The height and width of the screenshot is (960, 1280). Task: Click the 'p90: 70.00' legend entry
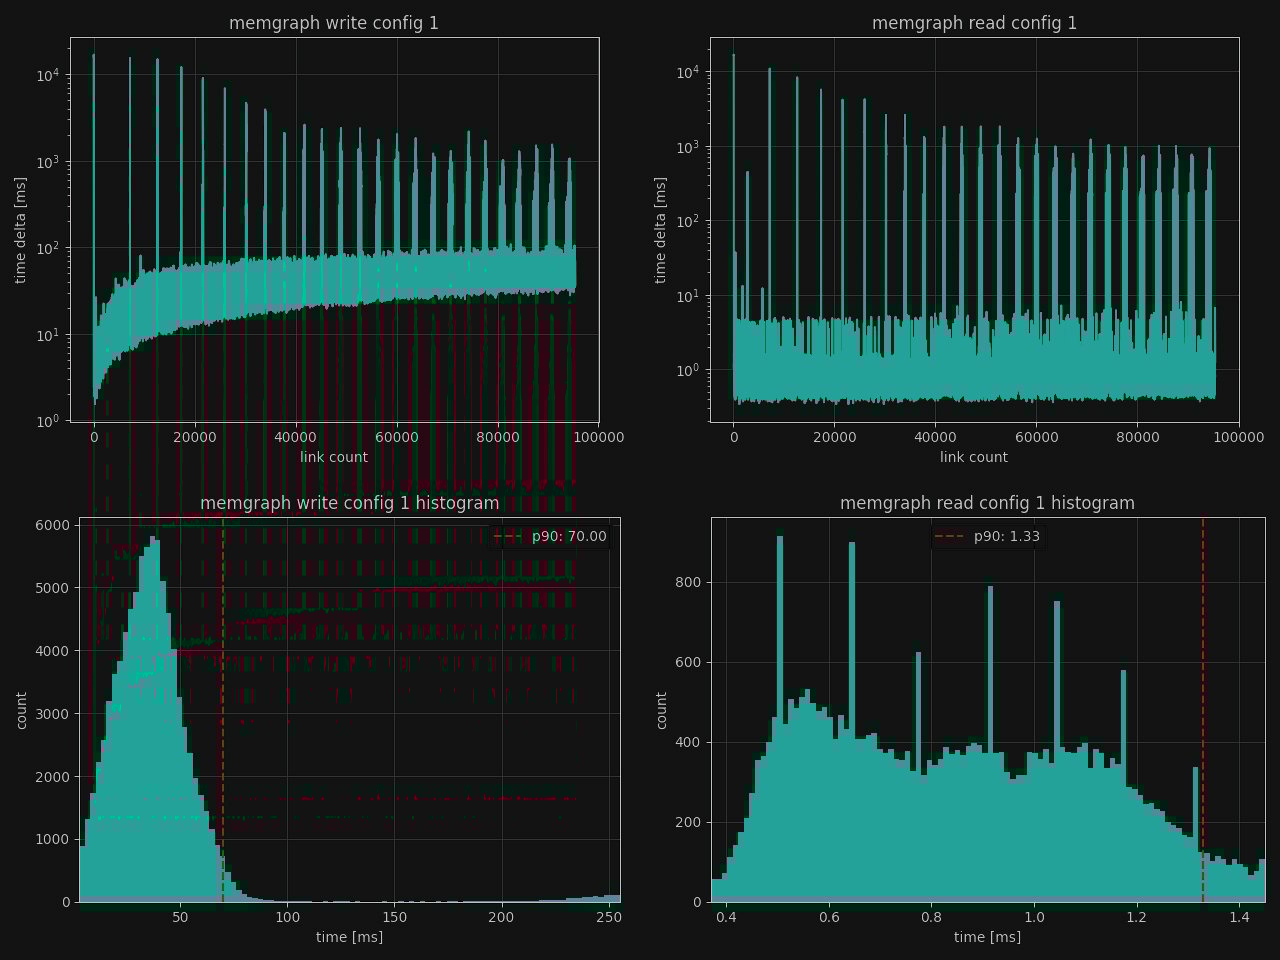[x=551, y=536]
